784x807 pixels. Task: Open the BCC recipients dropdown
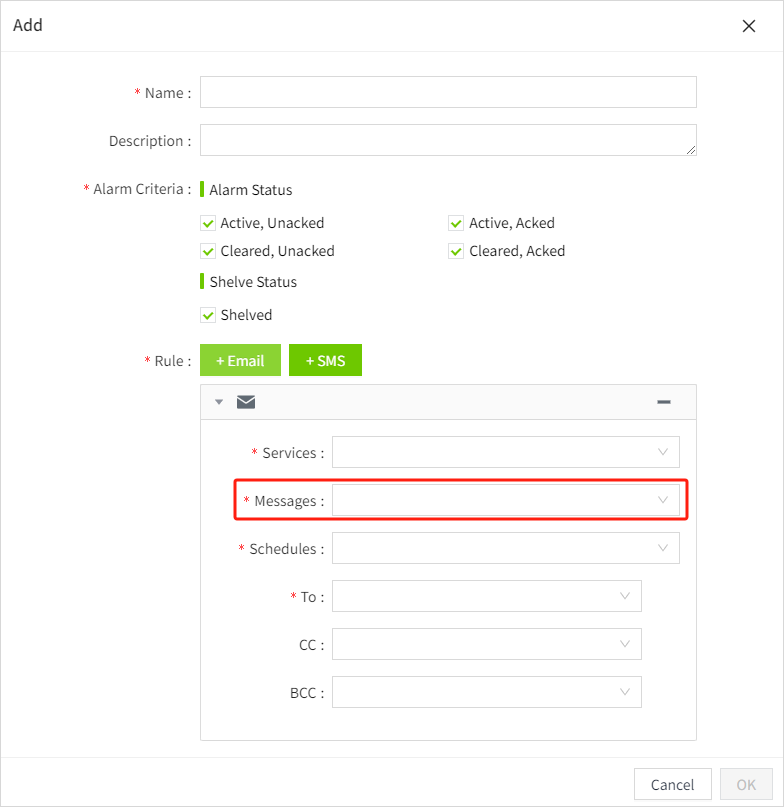(x=486, y=692)
